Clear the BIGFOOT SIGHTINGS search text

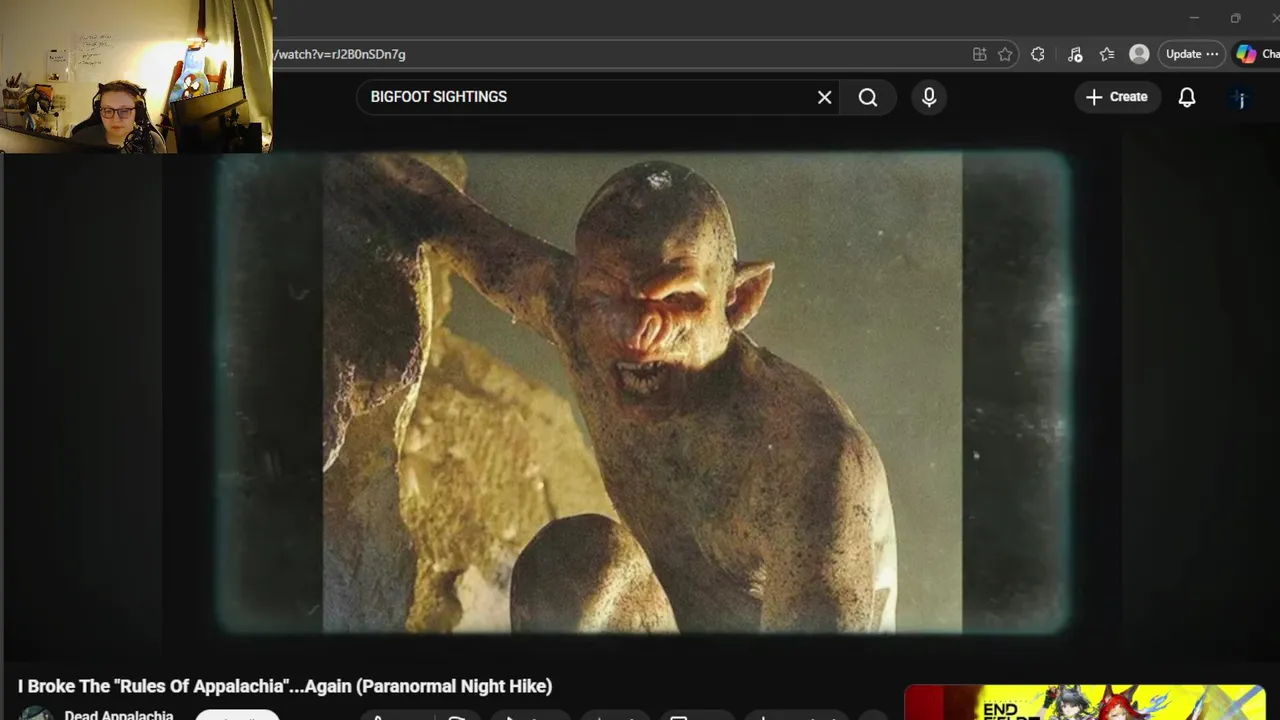[x=824, y=97]
